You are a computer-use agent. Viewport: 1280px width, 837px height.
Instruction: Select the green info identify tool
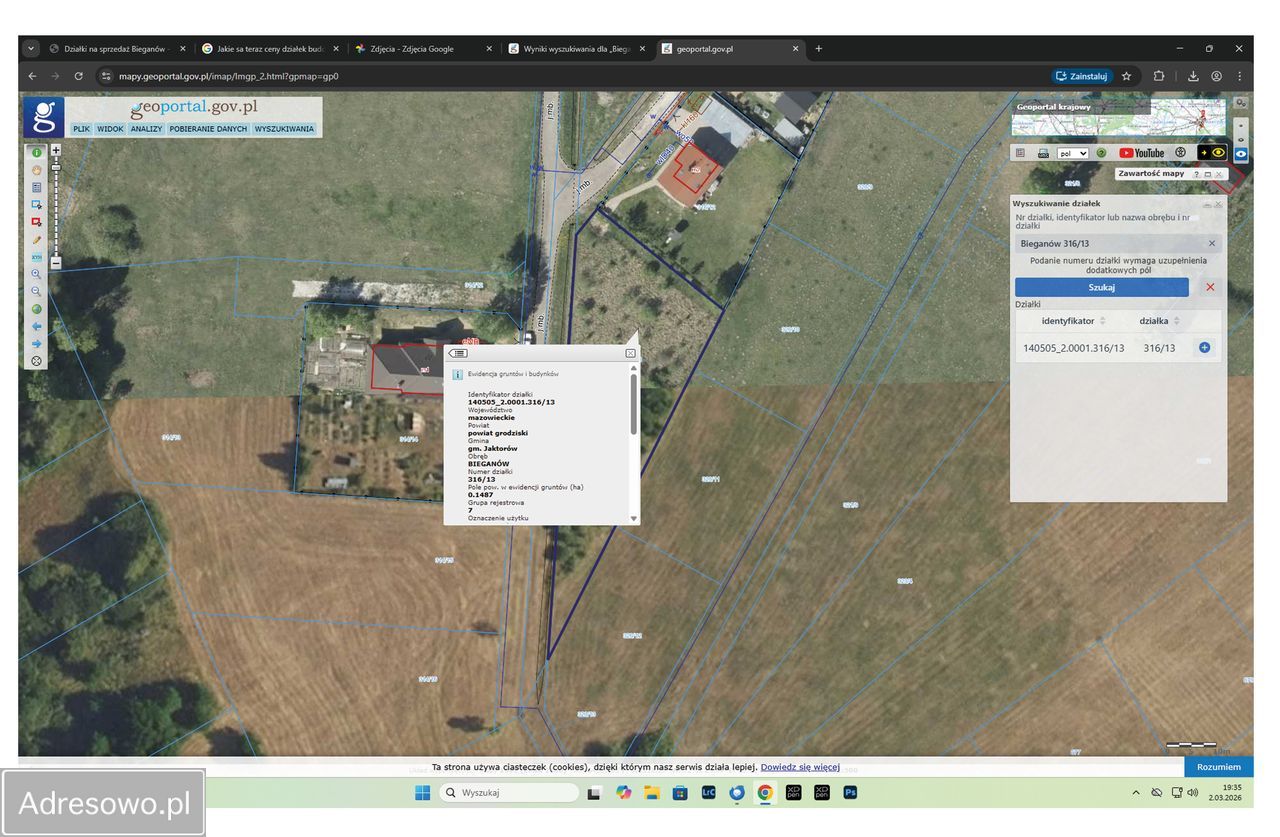click(37, 153)
